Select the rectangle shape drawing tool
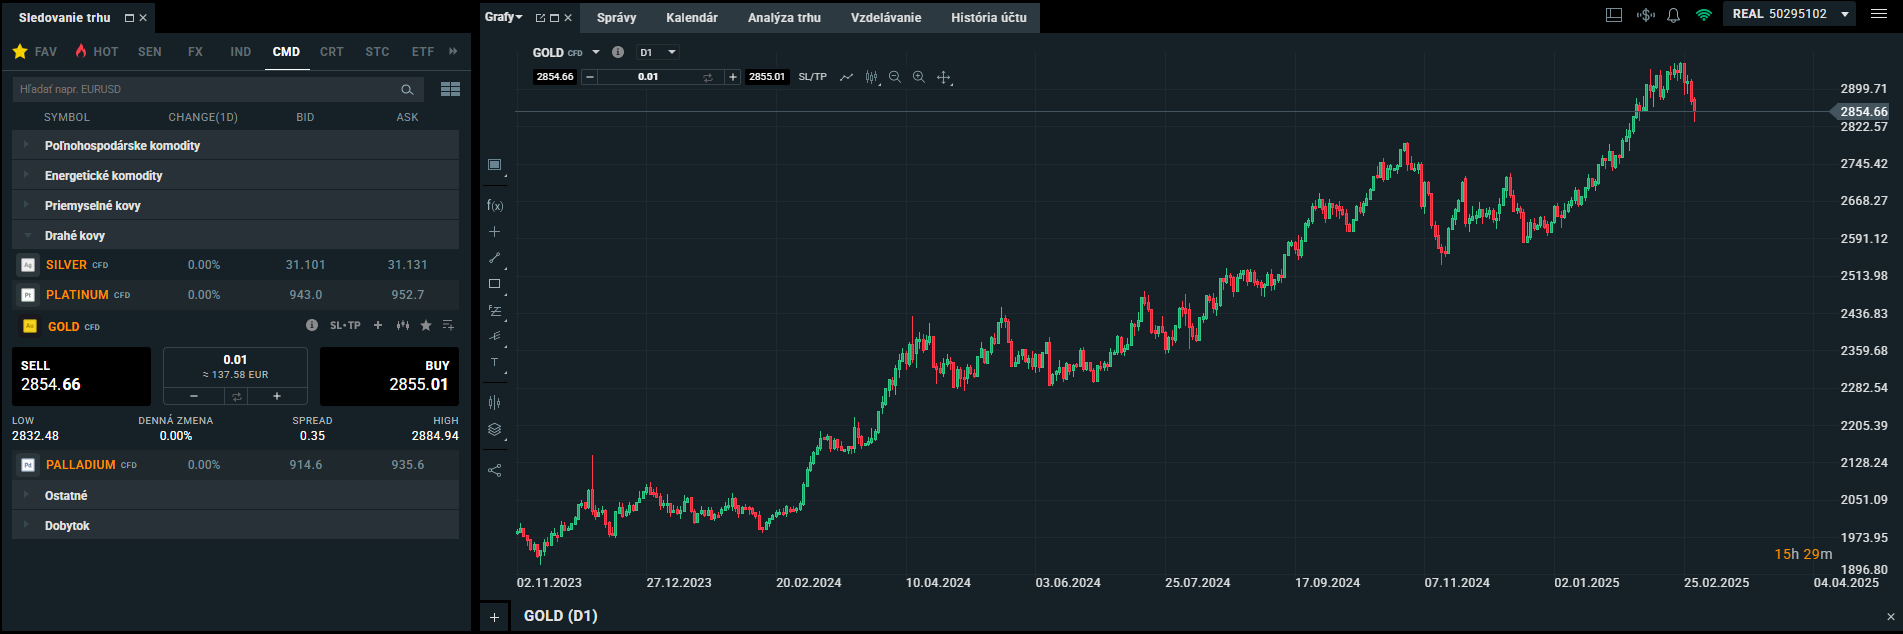The image size is (1903, 634). pos(494,284)
